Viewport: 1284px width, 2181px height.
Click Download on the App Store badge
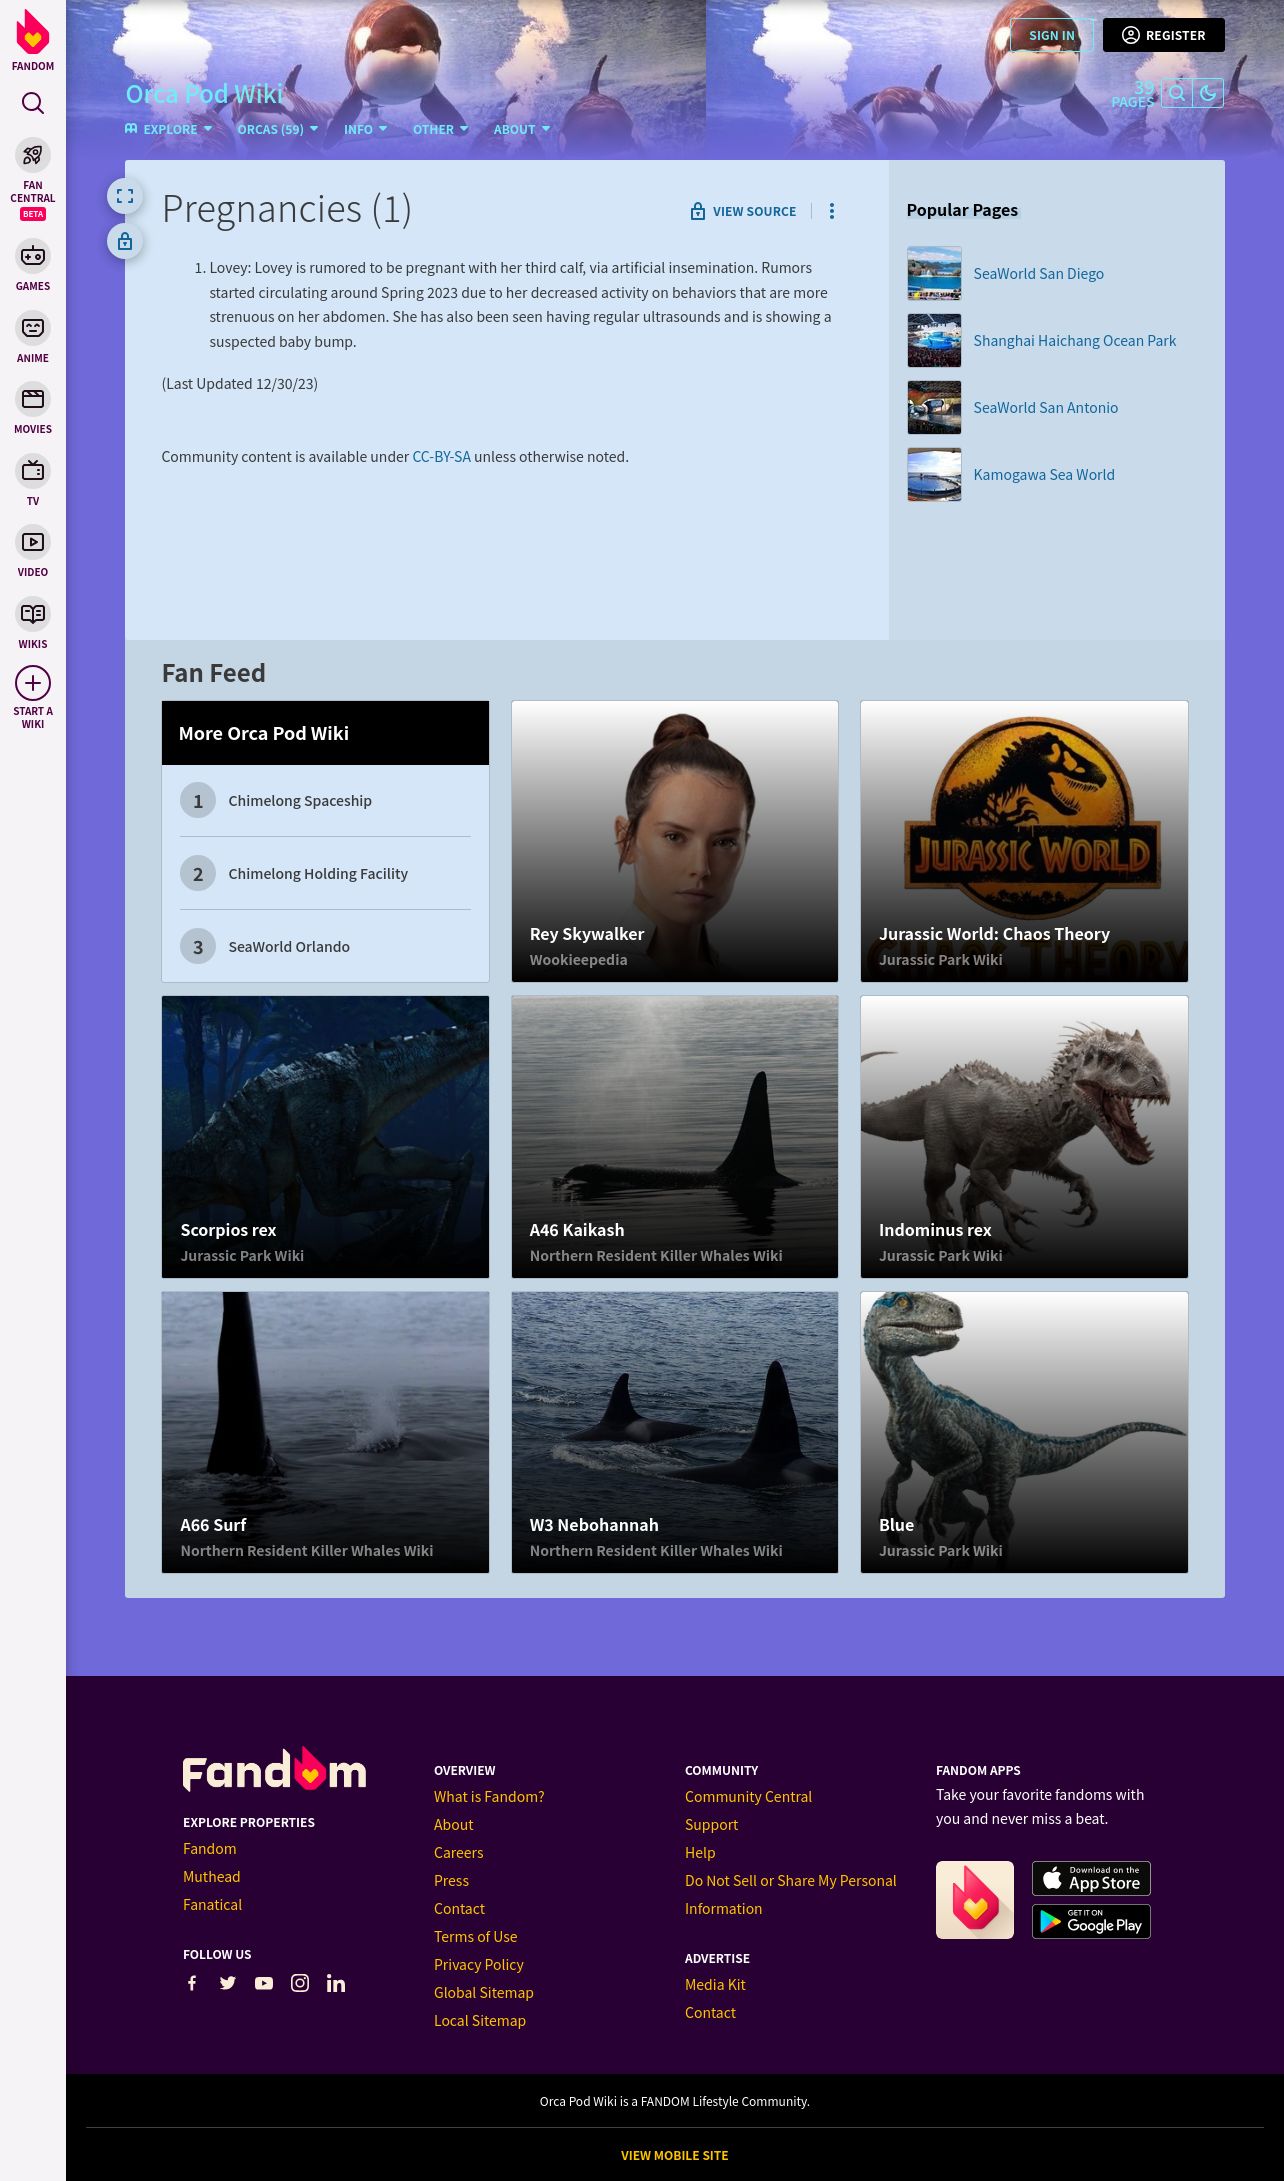[1091, 1879]
